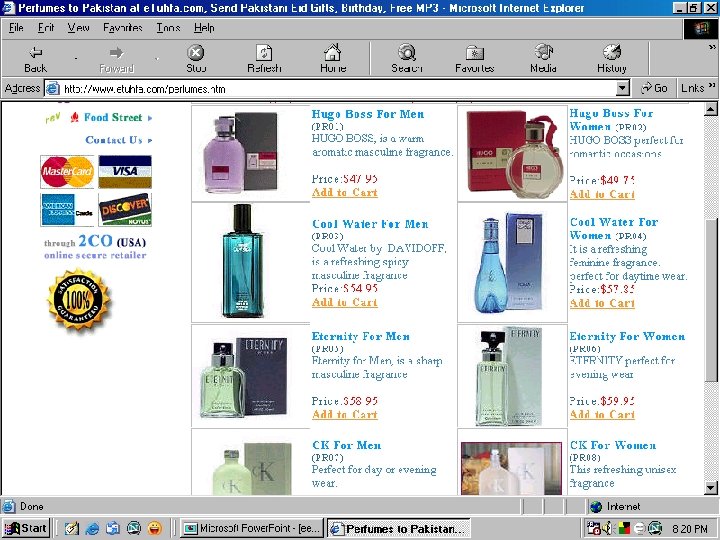Open the Forward history dropdown arrow

tap(157, 59)
